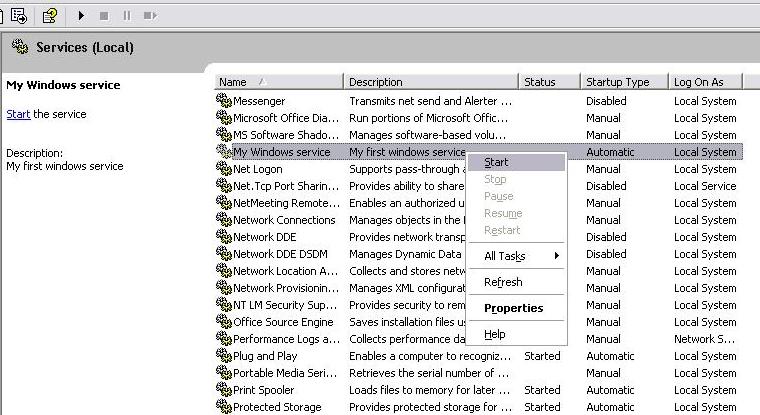Click the Start the service link
Viewport: 760px width, 415px height.
pyautogui.click(x=18, y=114)
